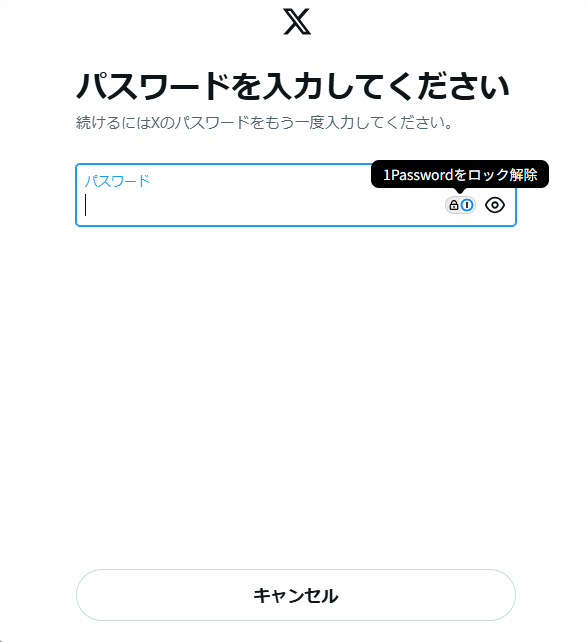Click the パスワードを入力してください heading
Image resolution: width=586 pixels, height=642 pixels.
tap(292, 86)
